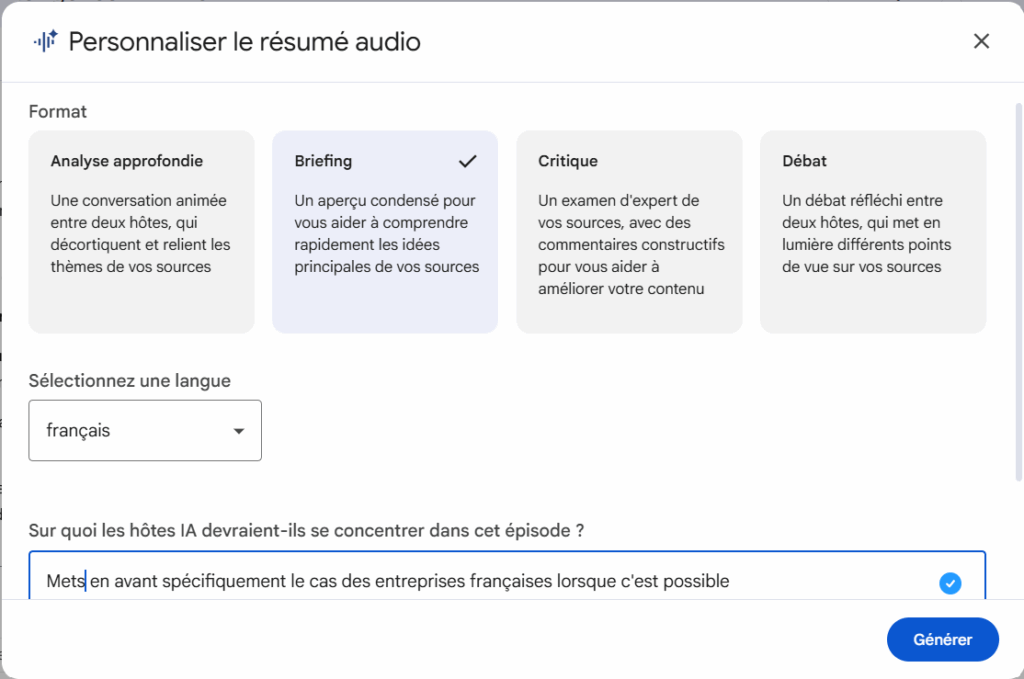
Task: Pick the Débat format card
Action: (873, 231)
